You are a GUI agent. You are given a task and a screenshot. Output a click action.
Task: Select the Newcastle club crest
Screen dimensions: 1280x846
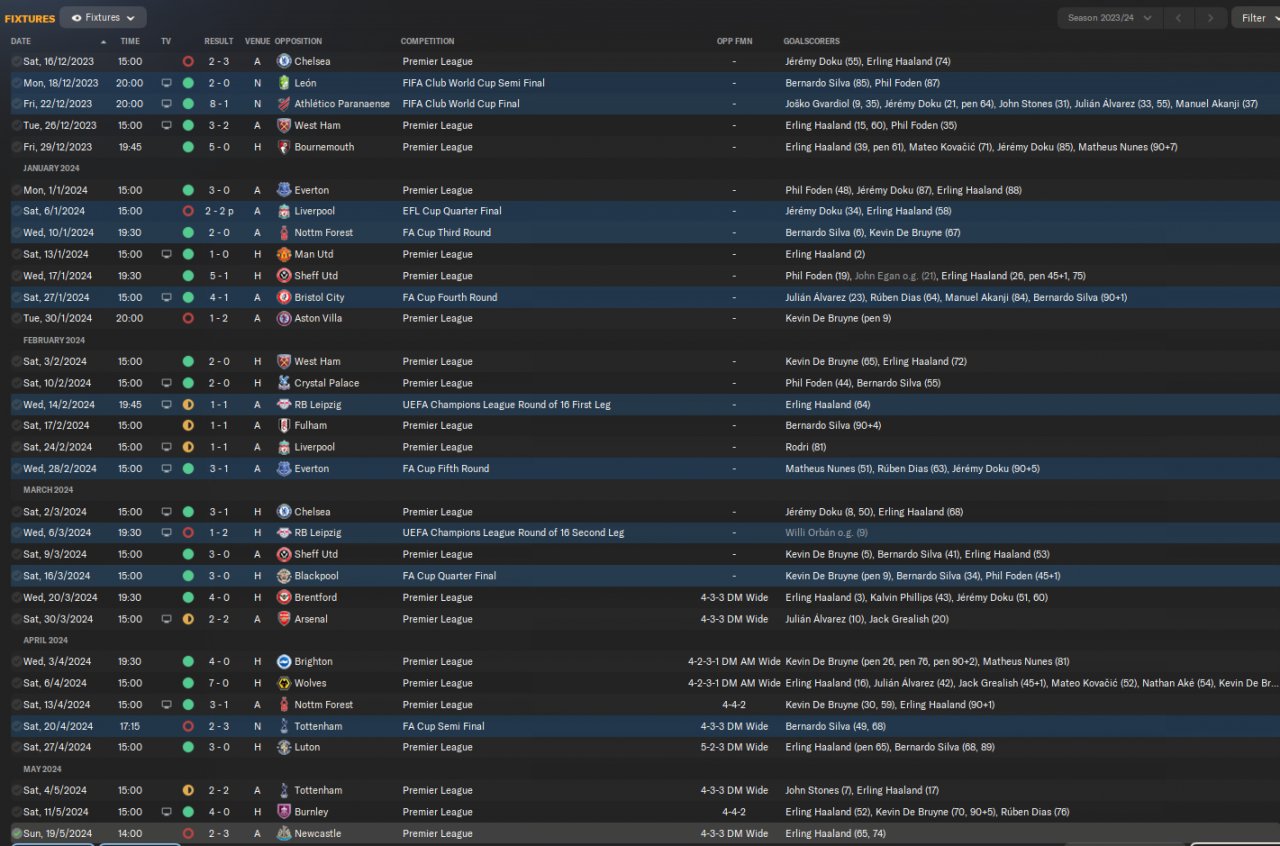click(284, 833)
